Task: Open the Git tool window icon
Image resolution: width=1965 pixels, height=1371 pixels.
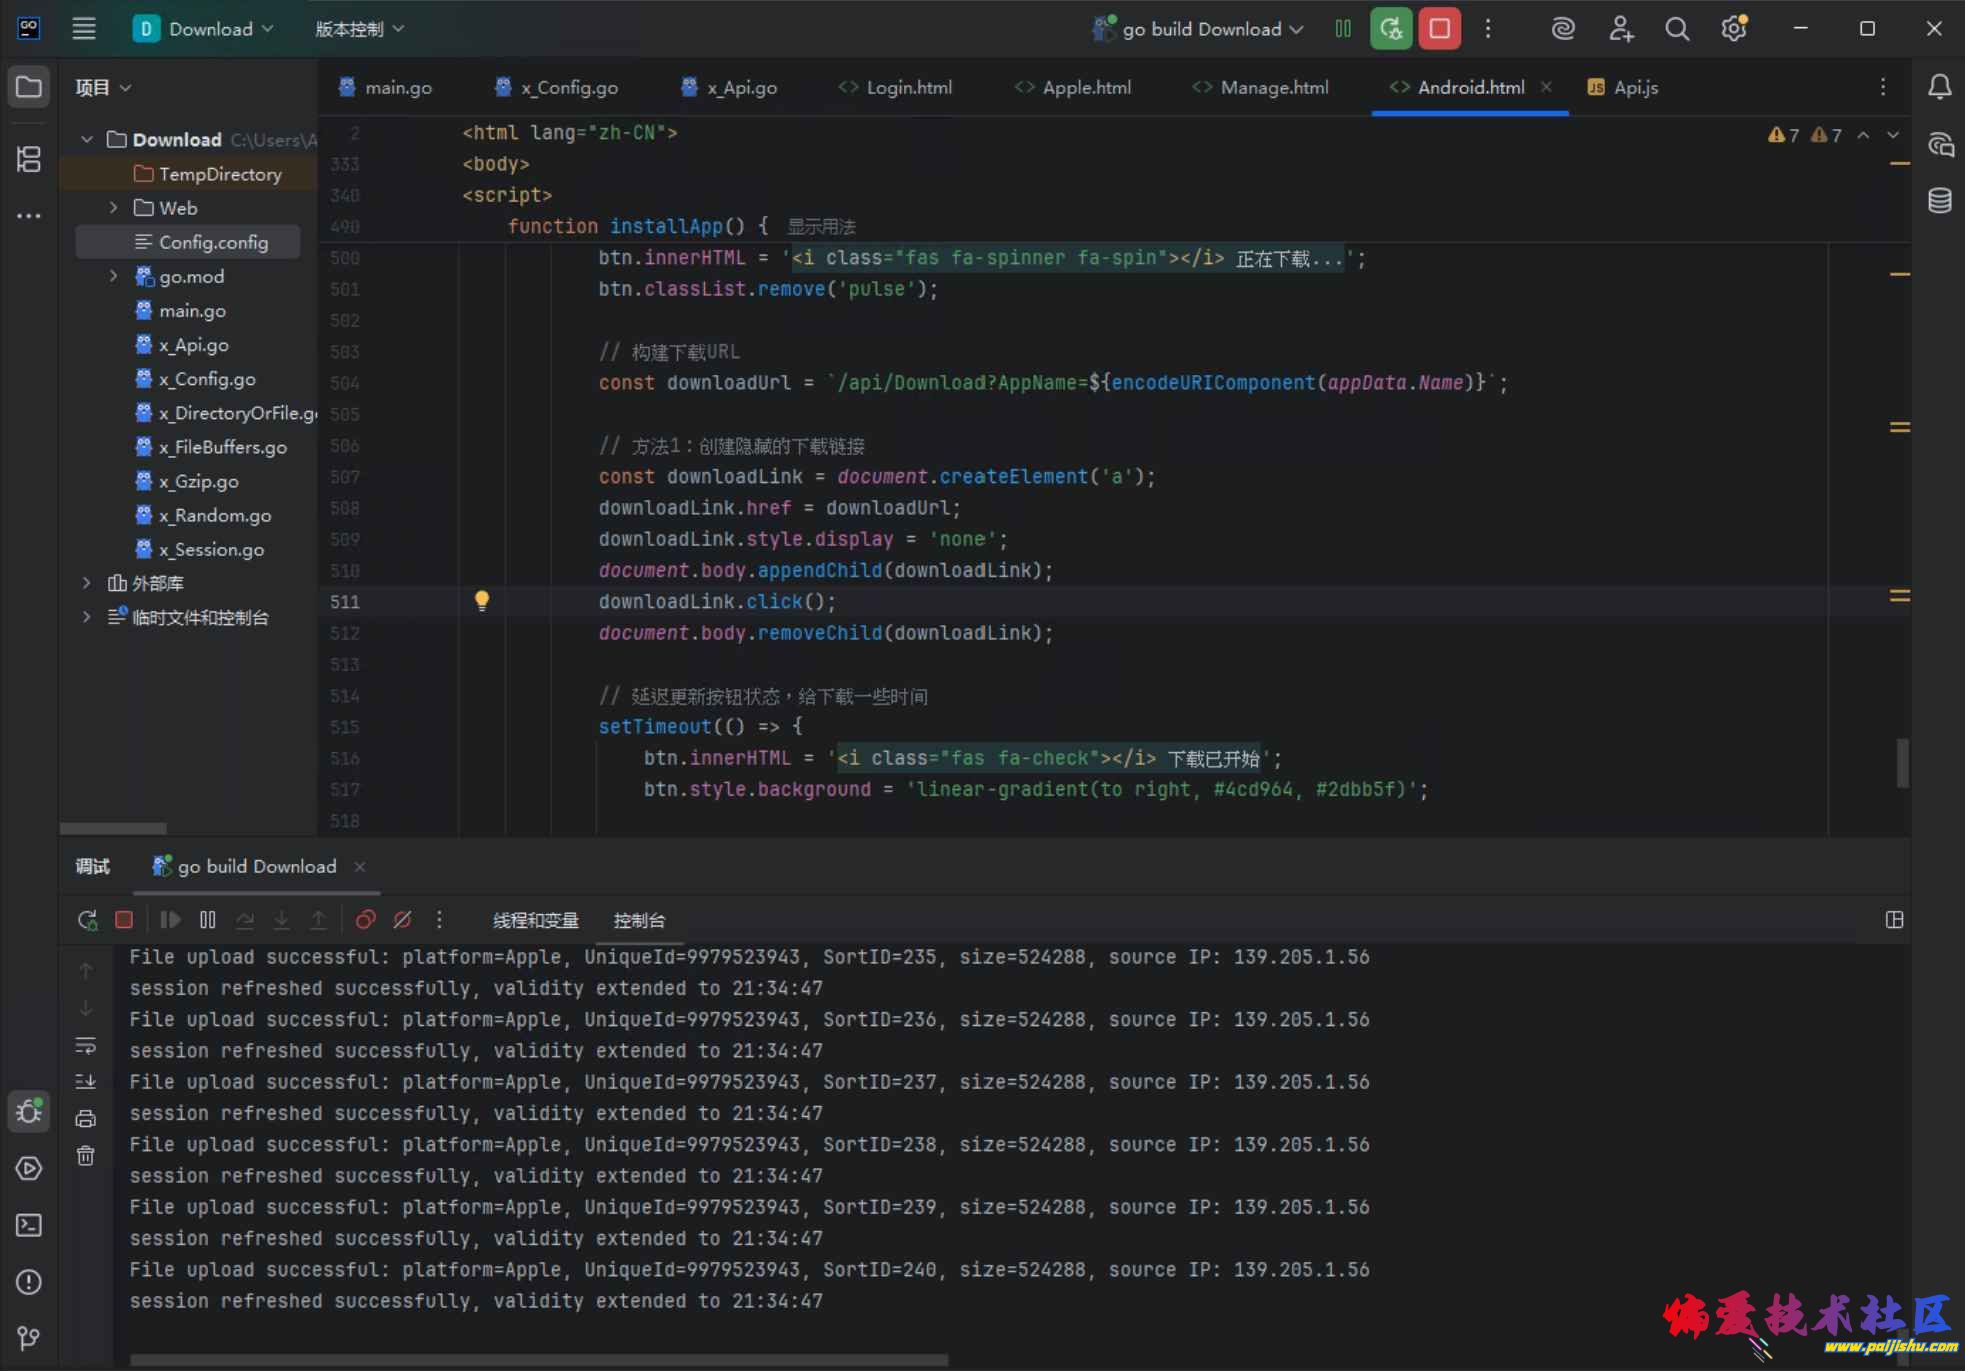Action: coord(29,1338)
